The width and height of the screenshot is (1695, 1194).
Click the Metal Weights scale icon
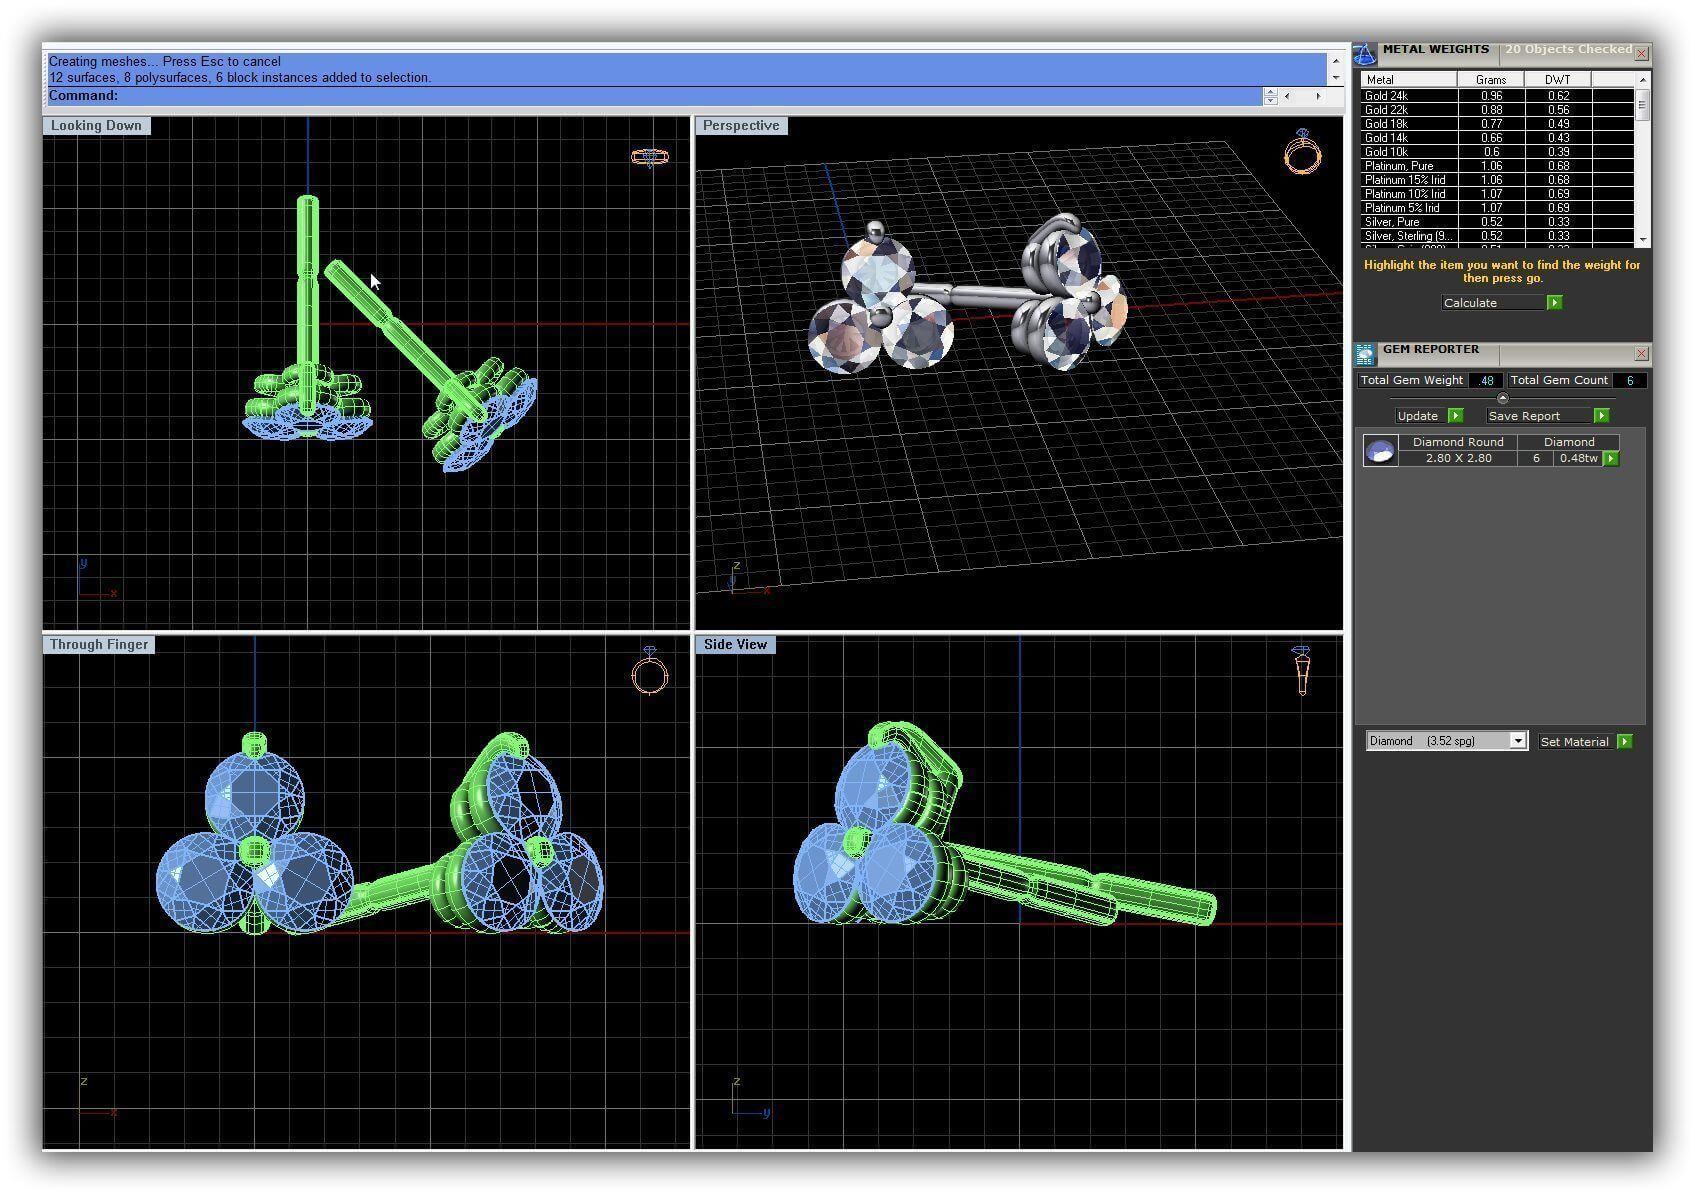(x=1365, y=54)
